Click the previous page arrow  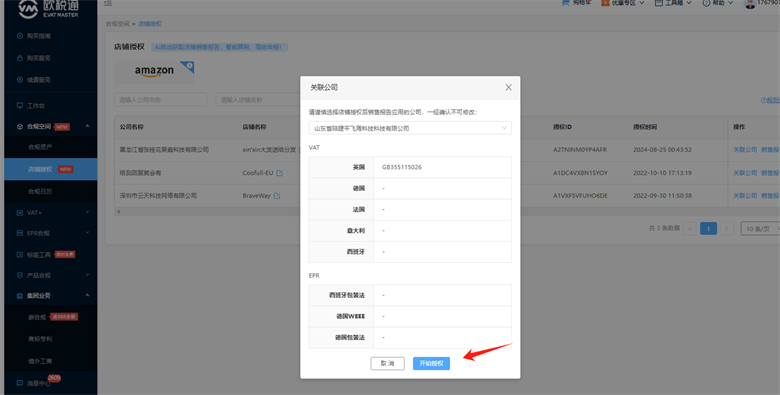(x=690, y=229)
